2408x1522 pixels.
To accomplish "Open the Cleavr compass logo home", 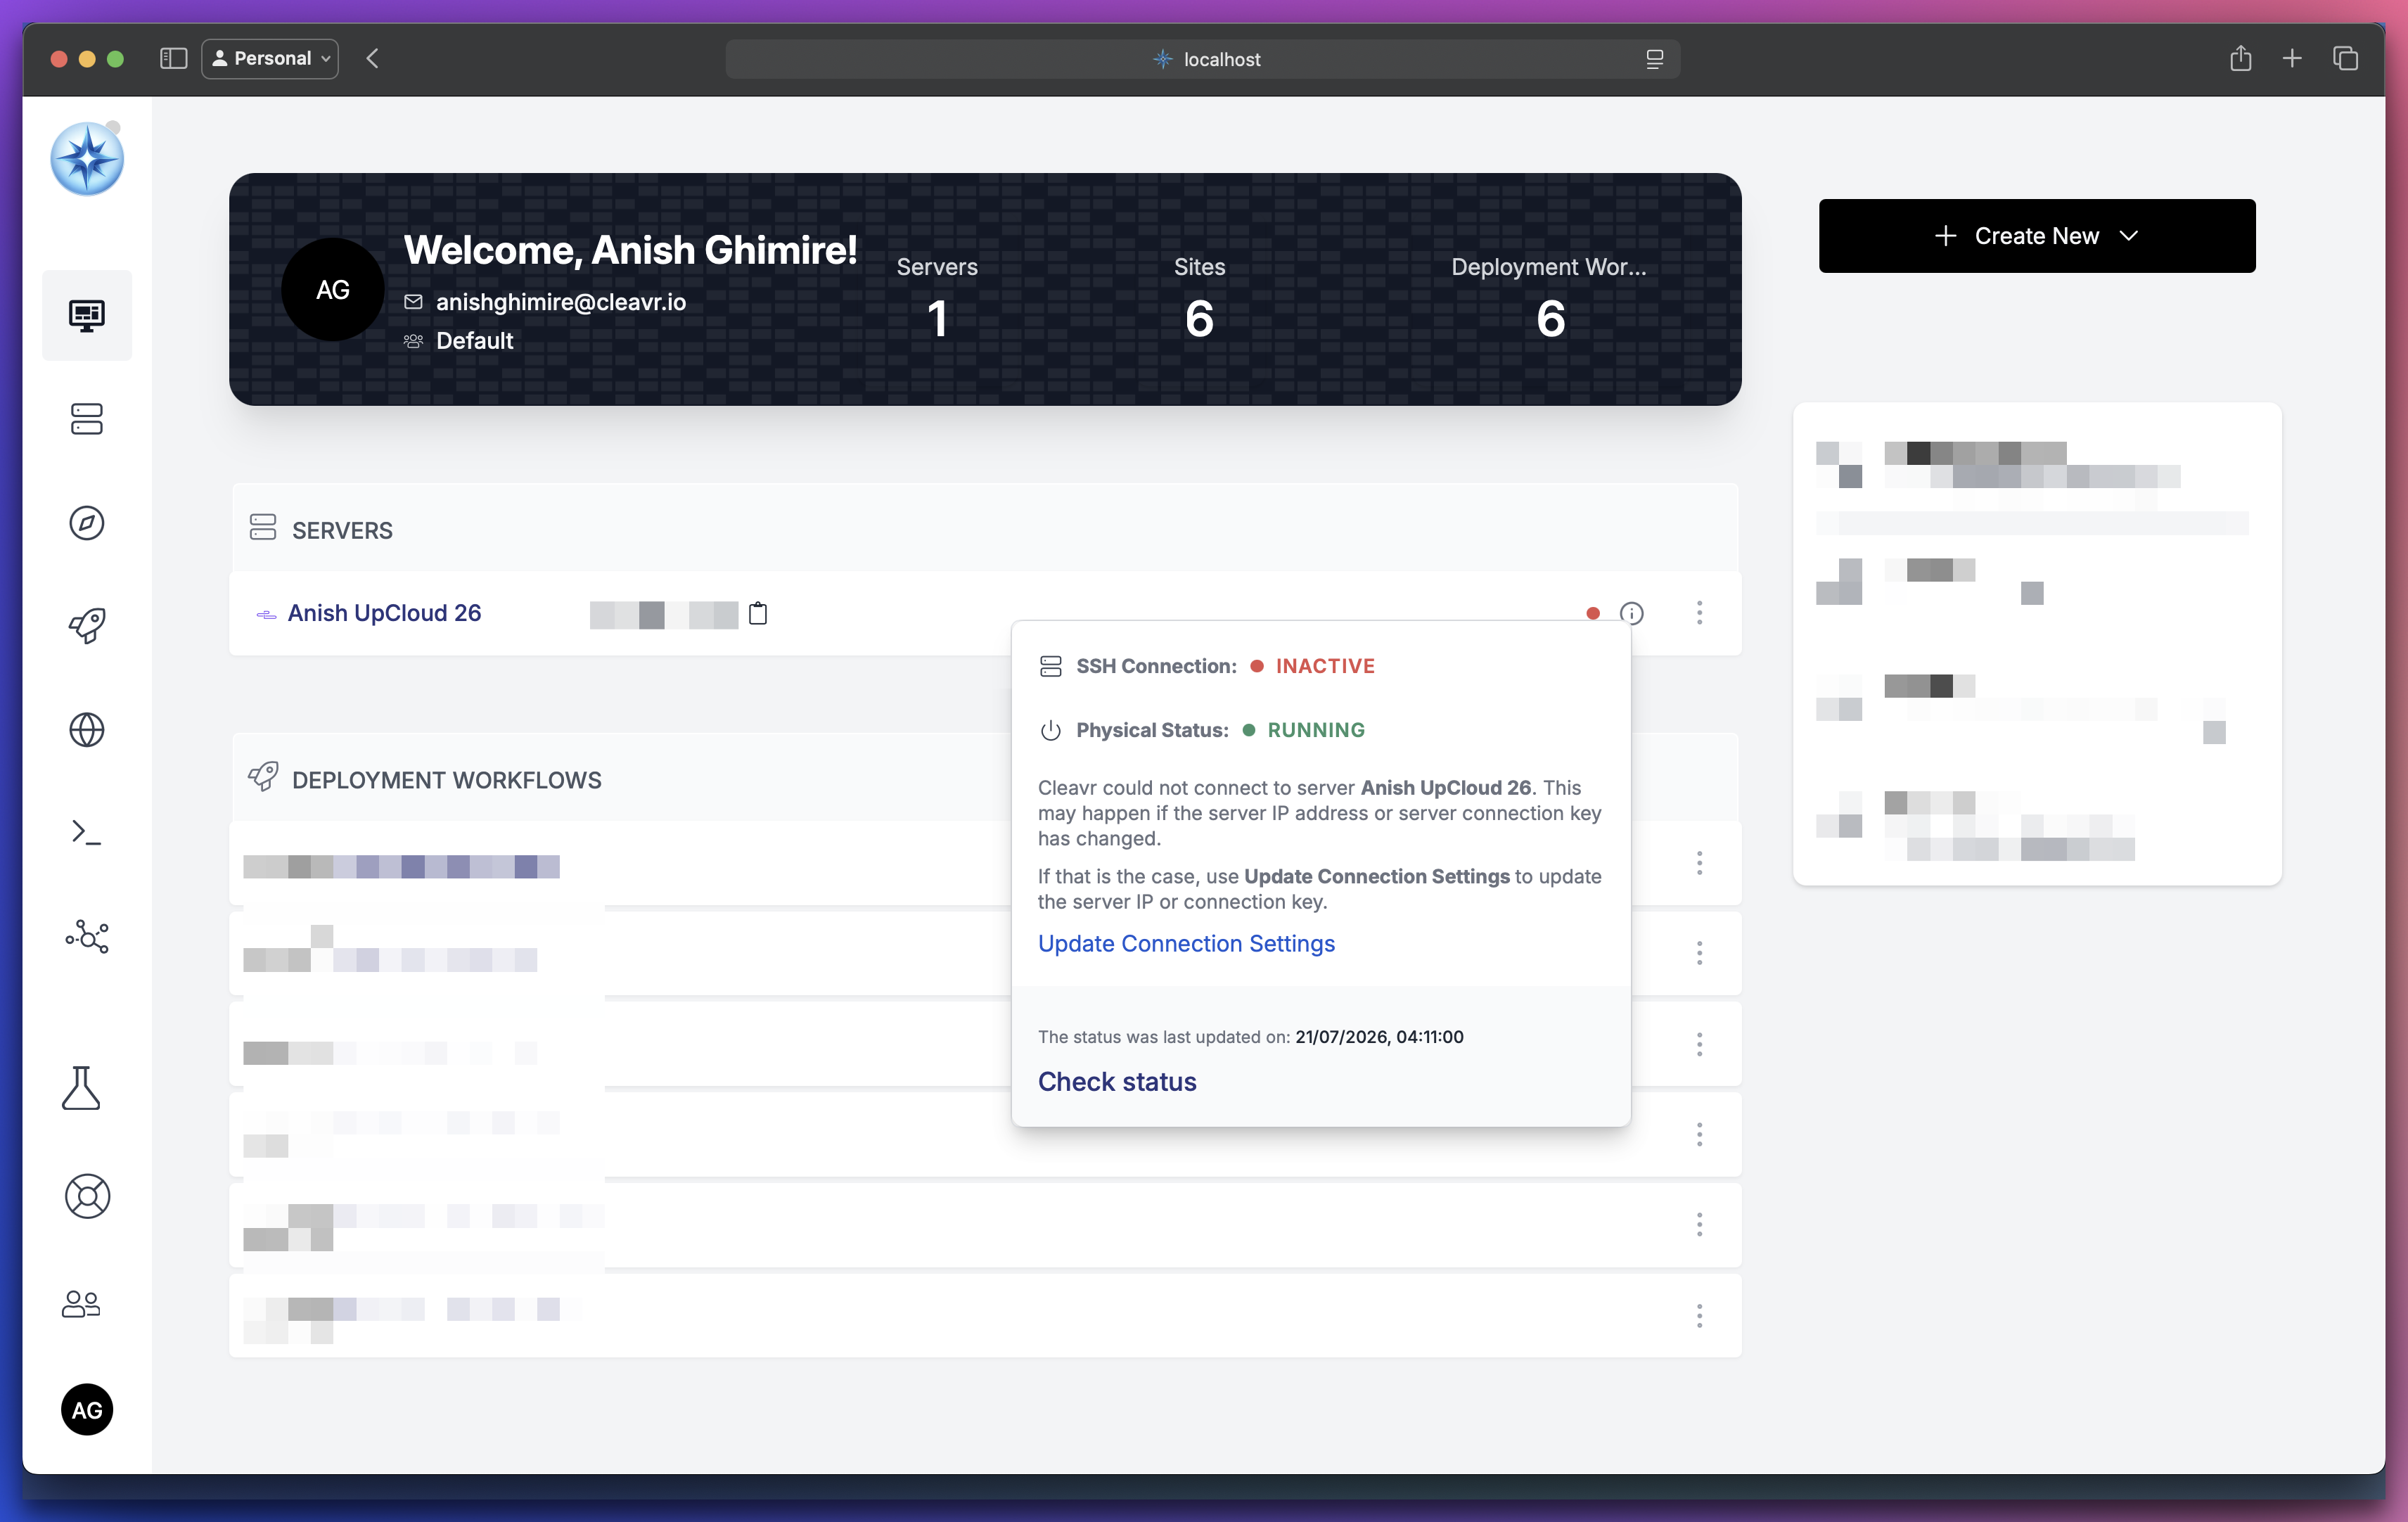I will (x=87, y=159).
